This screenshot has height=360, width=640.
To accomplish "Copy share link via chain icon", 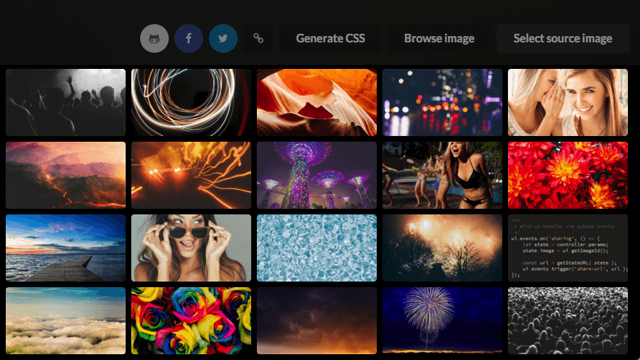I will 258,38.
